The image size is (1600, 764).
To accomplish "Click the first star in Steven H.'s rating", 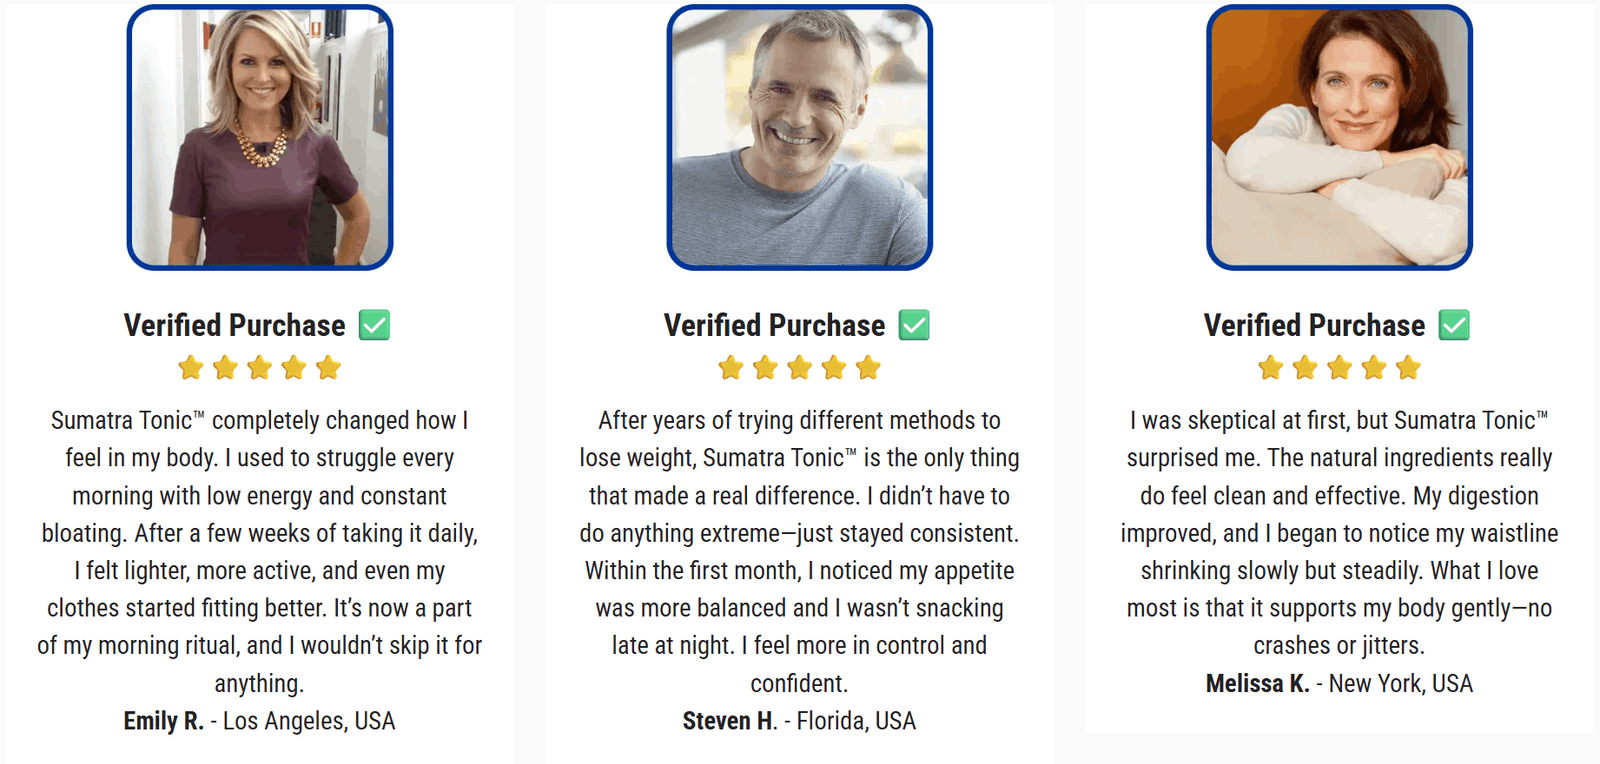I will point(731,368).
